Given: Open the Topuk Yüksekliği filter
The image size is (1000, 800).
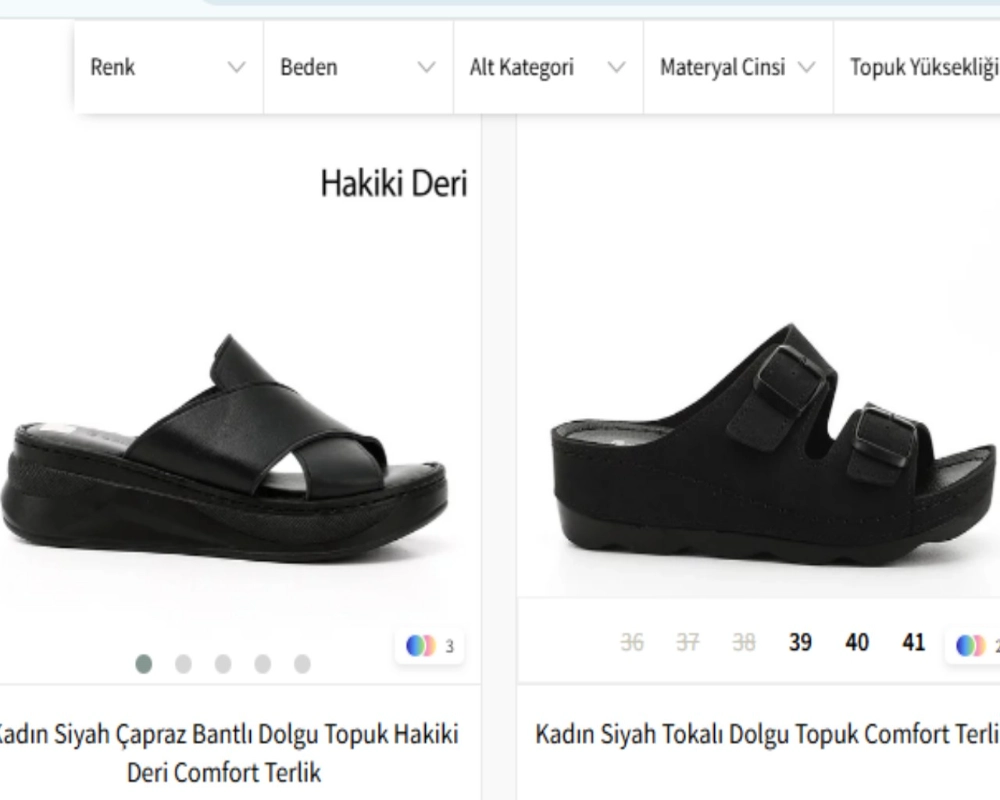Looking at the screenshot, I should (x=923, y=68).
